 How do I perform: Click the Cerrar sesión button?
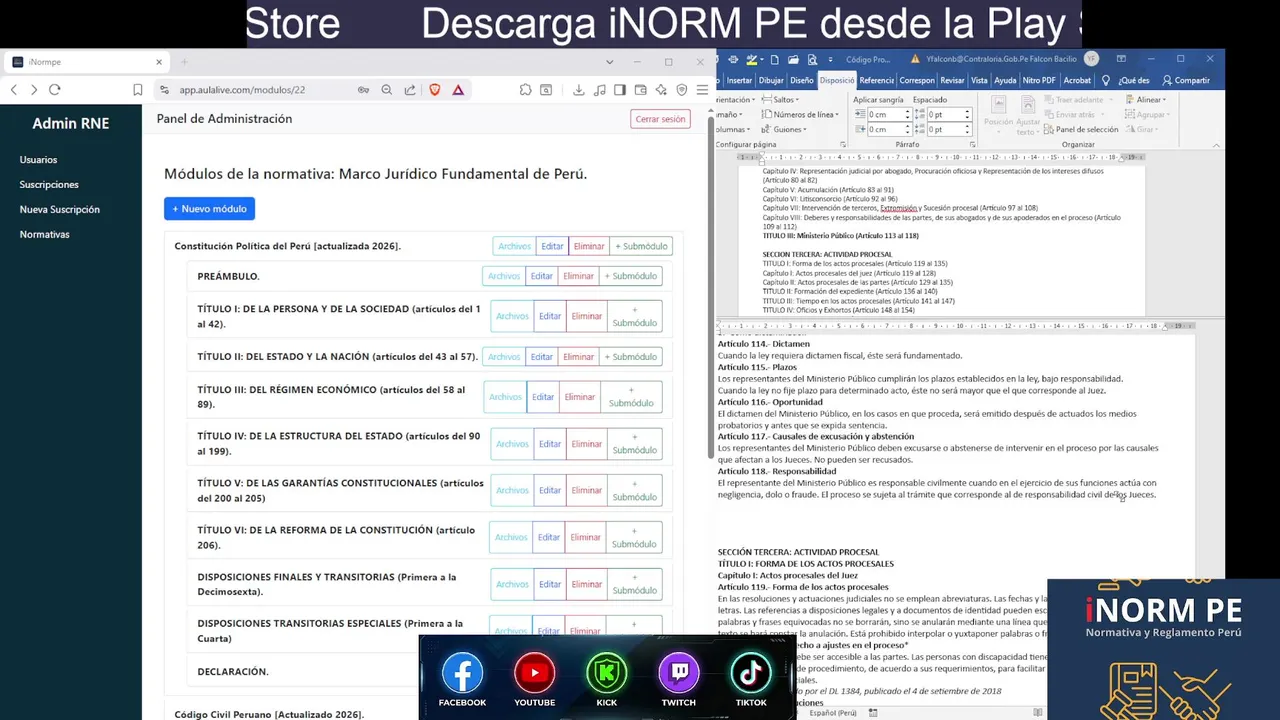(x=660, y=119)
